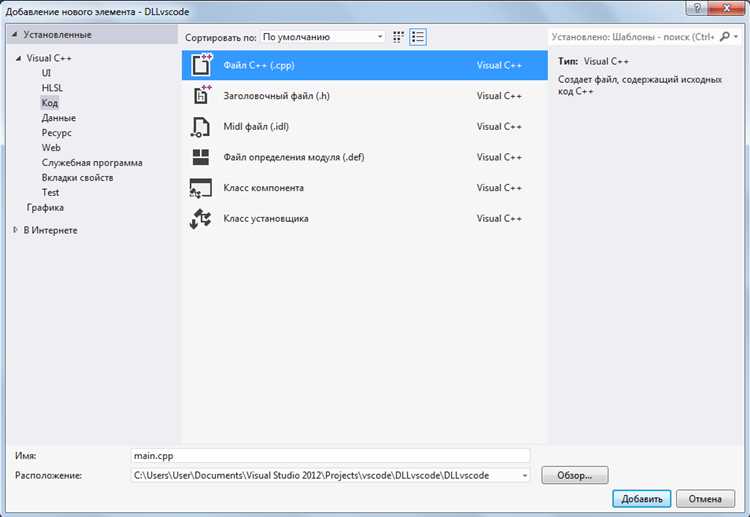750x517 pixels.
Task: Close the add new item dialog
Action: (727, 8)
